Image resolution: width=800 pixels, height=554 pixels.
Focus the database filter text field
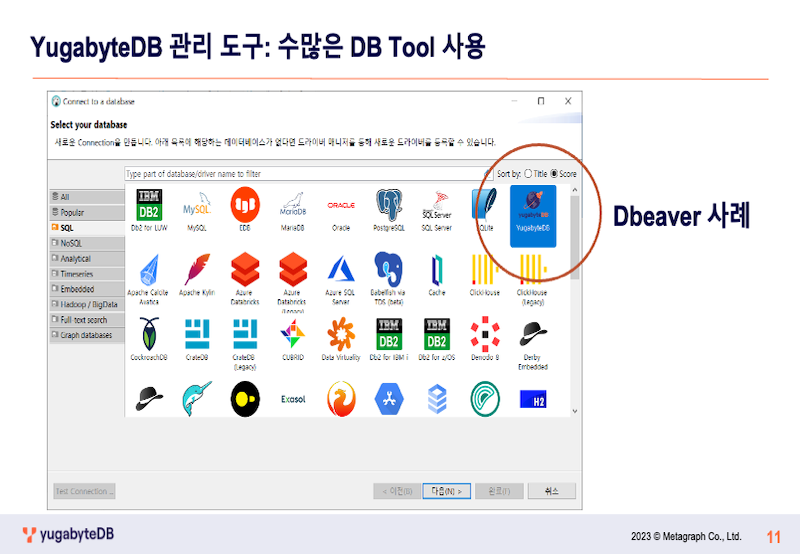point(303,173)
